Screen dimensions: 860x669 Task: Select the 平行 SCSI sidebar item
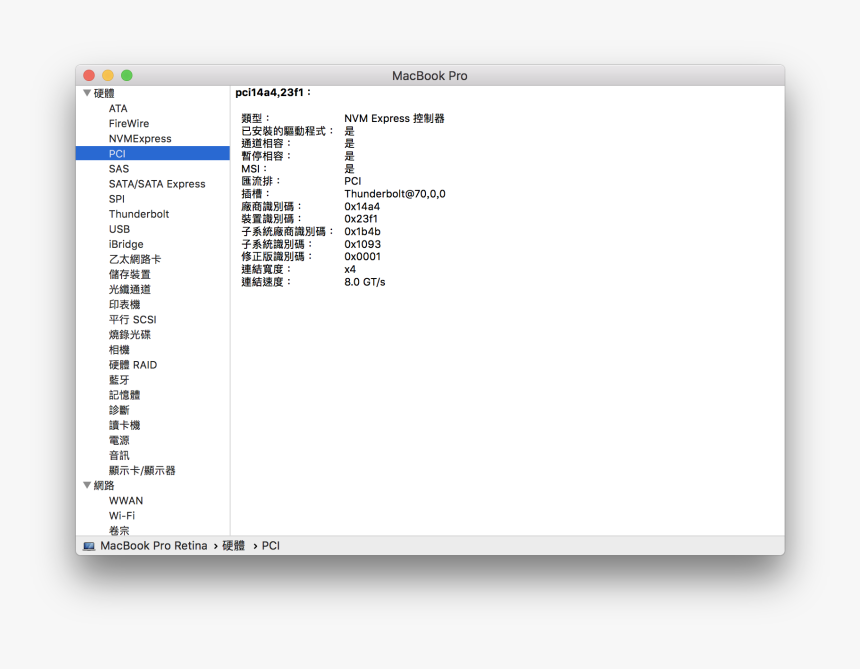tap(132, 320)
